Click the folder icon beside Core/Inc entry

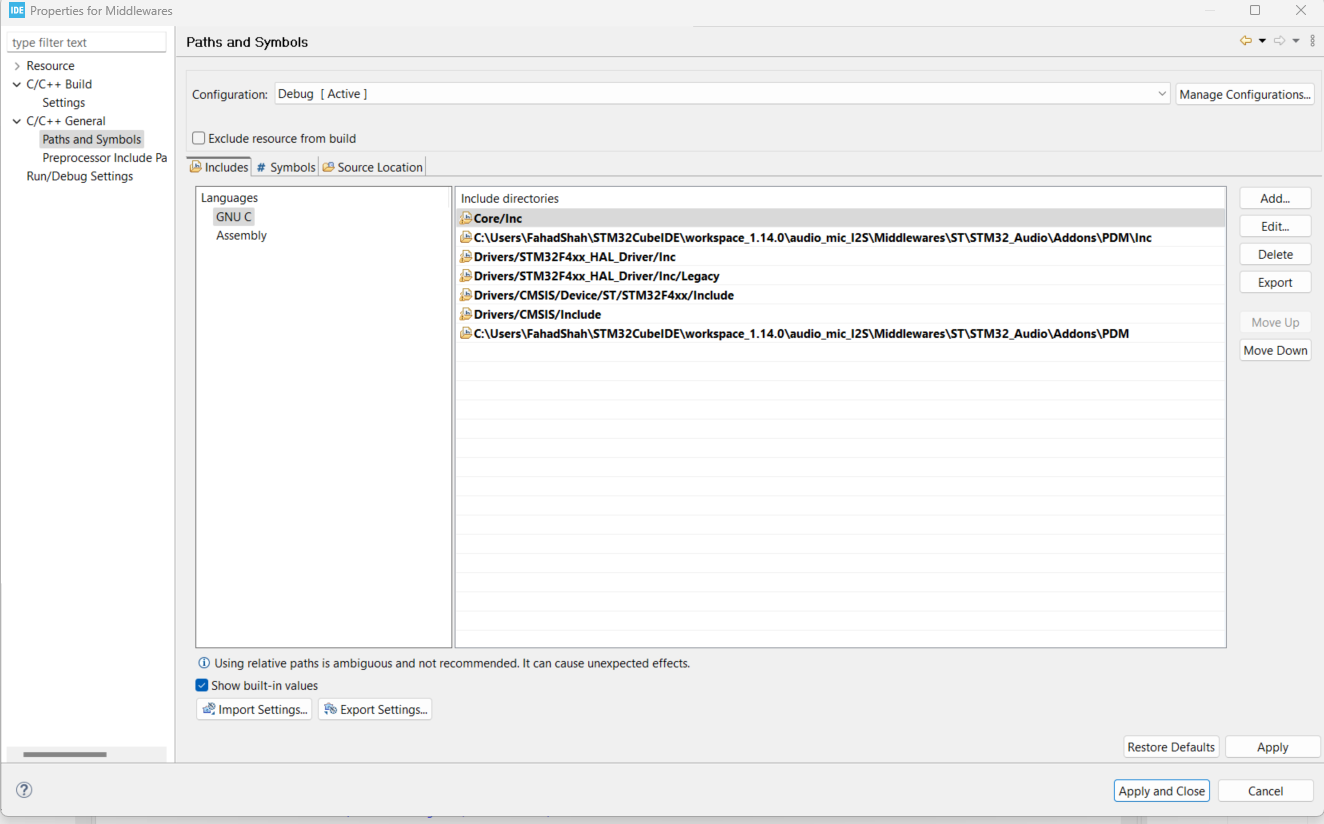coord(466,218)
